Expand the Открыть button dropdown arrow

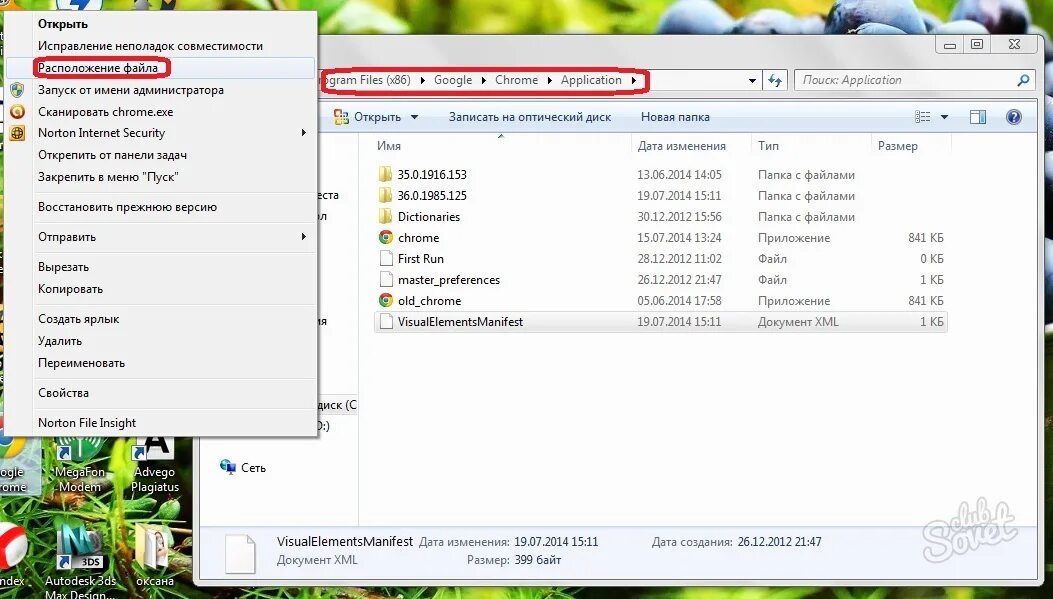414,117
